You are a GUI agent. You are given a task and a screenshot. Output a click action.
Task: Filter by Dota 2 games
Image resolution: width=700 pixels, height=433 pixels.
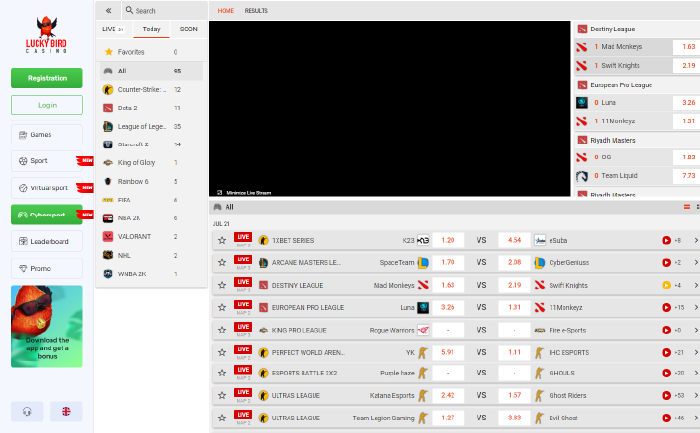tap(151, 108)
